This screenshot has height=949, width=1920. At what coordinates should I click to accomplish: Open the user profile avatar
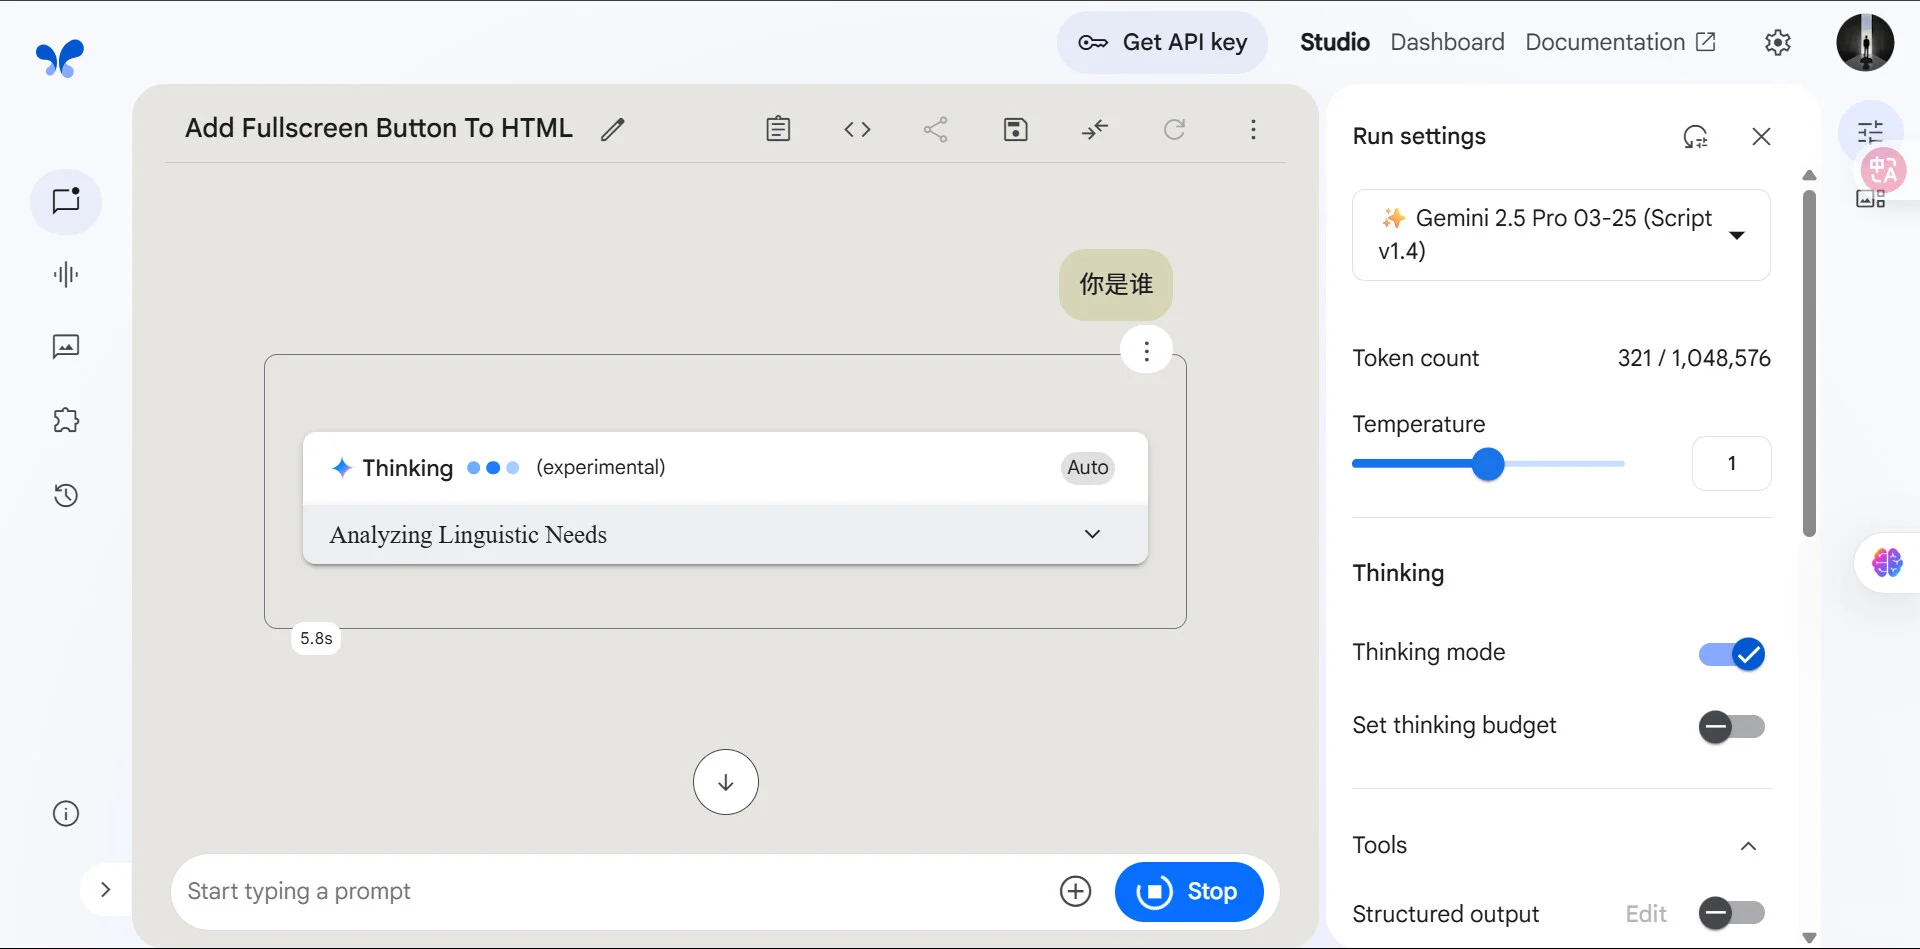click(1865, 42)
